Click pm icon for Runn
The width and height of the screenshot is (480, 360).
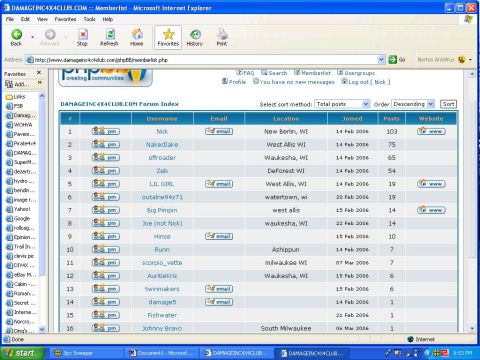[106, 249]
